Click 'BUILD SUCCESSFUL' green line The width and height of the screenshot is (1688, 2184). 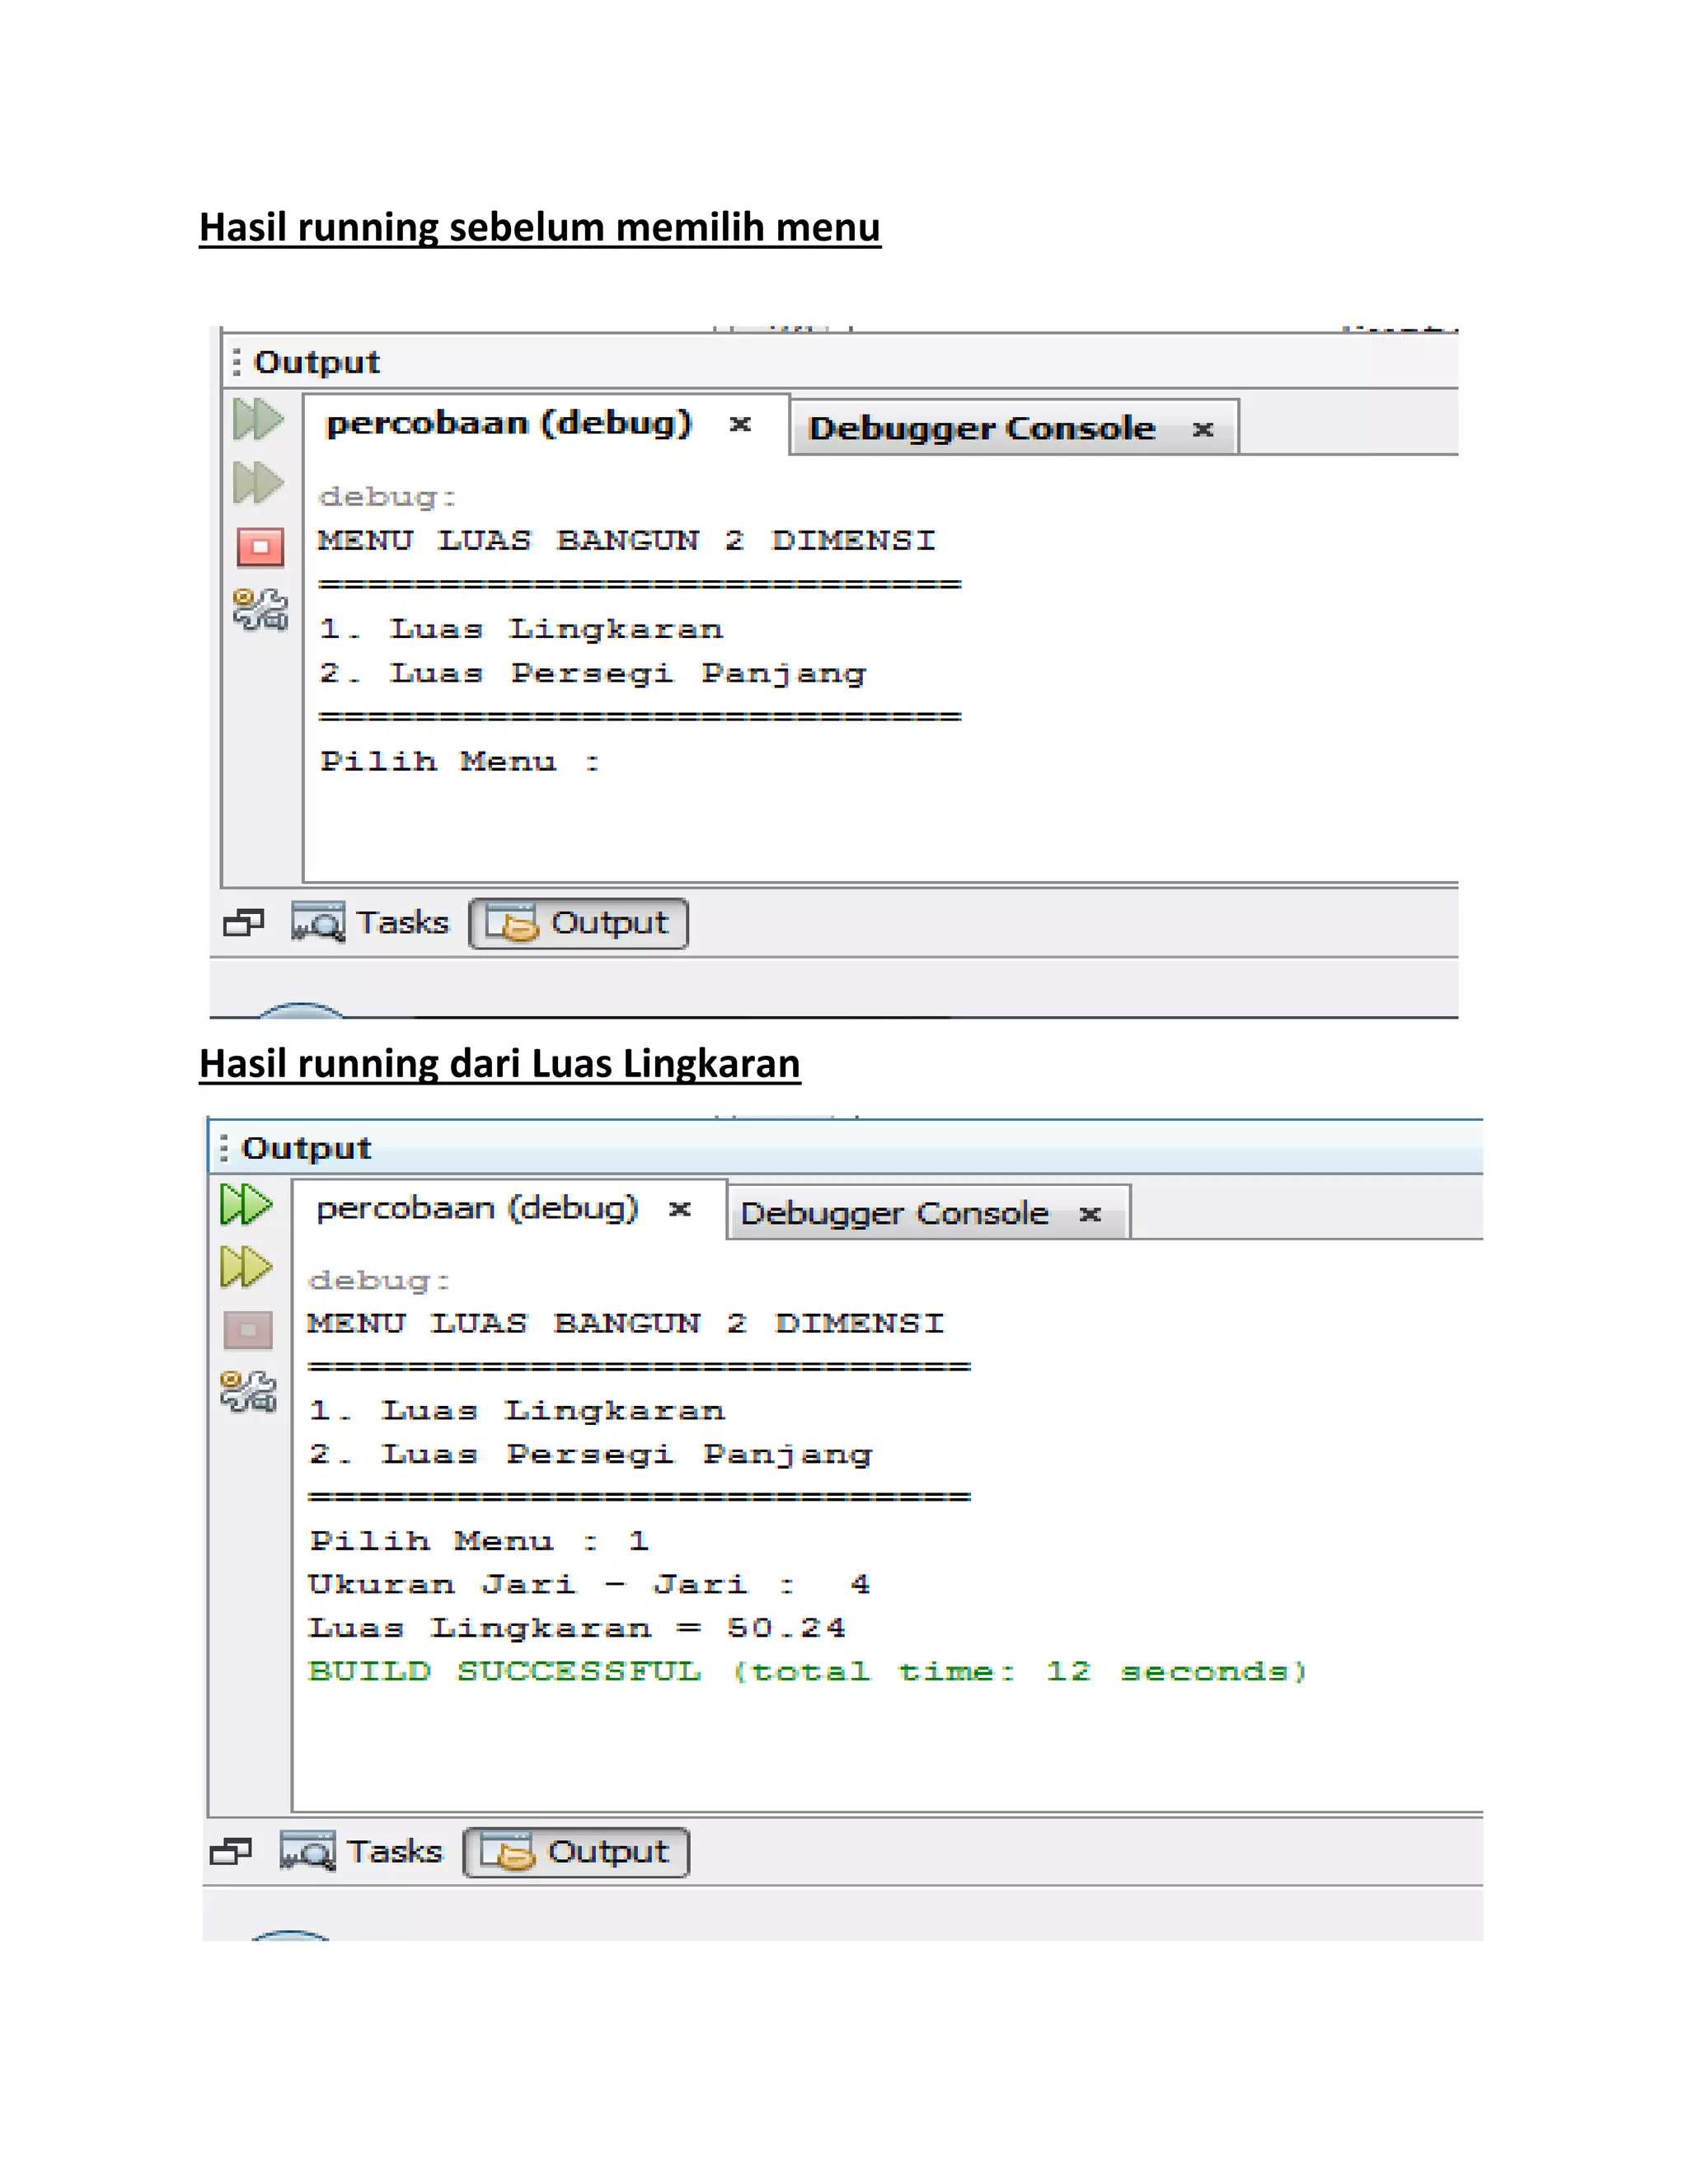click(808, 1672)
